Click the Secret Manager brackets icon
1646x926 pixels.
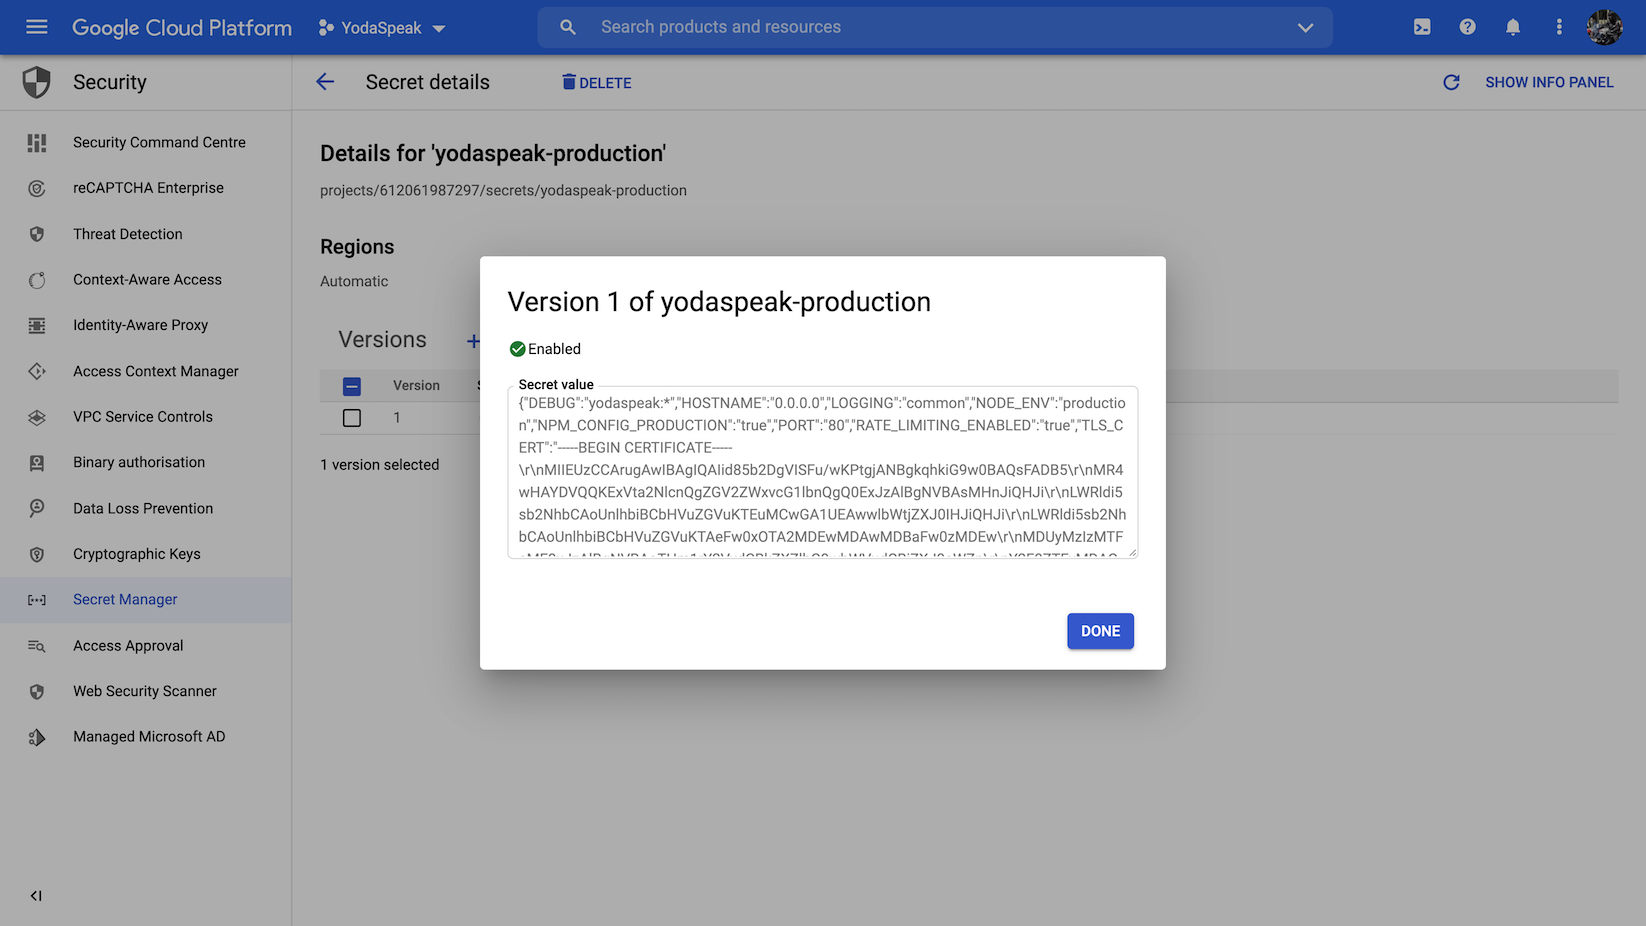click(37, 600)
